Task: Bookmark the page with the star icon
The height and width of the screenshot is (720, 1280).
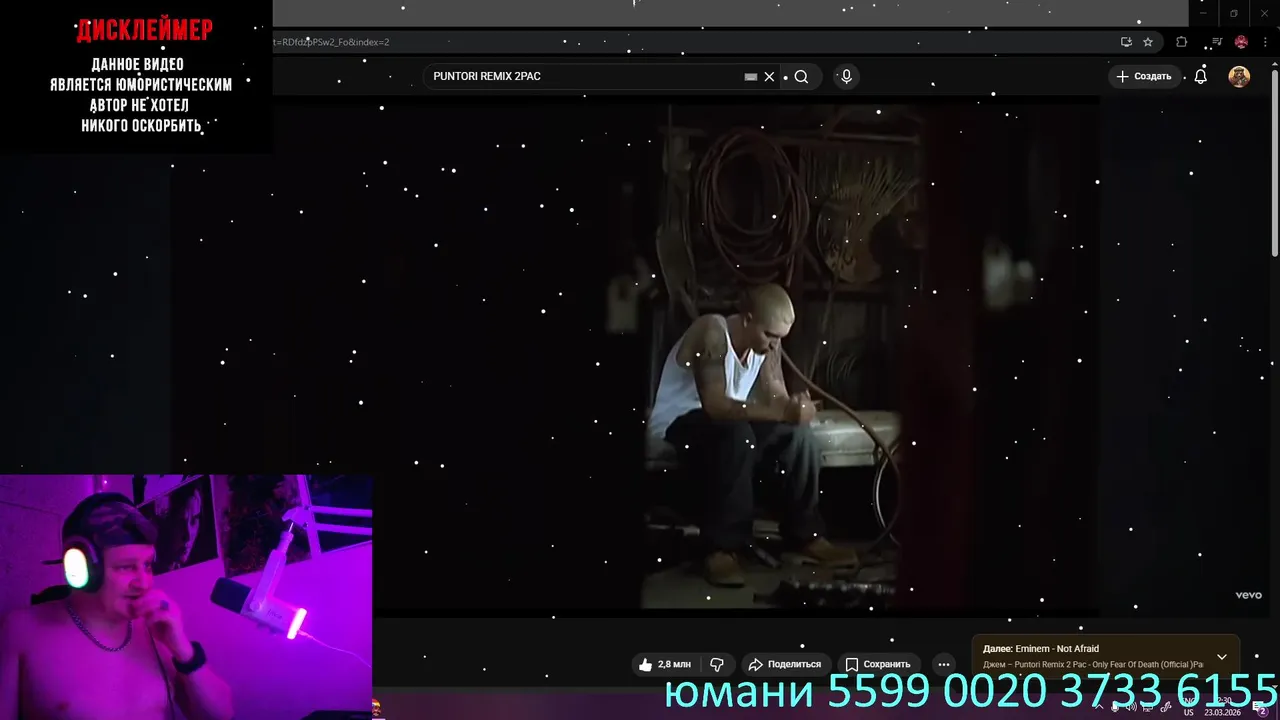Action: 1148,42
